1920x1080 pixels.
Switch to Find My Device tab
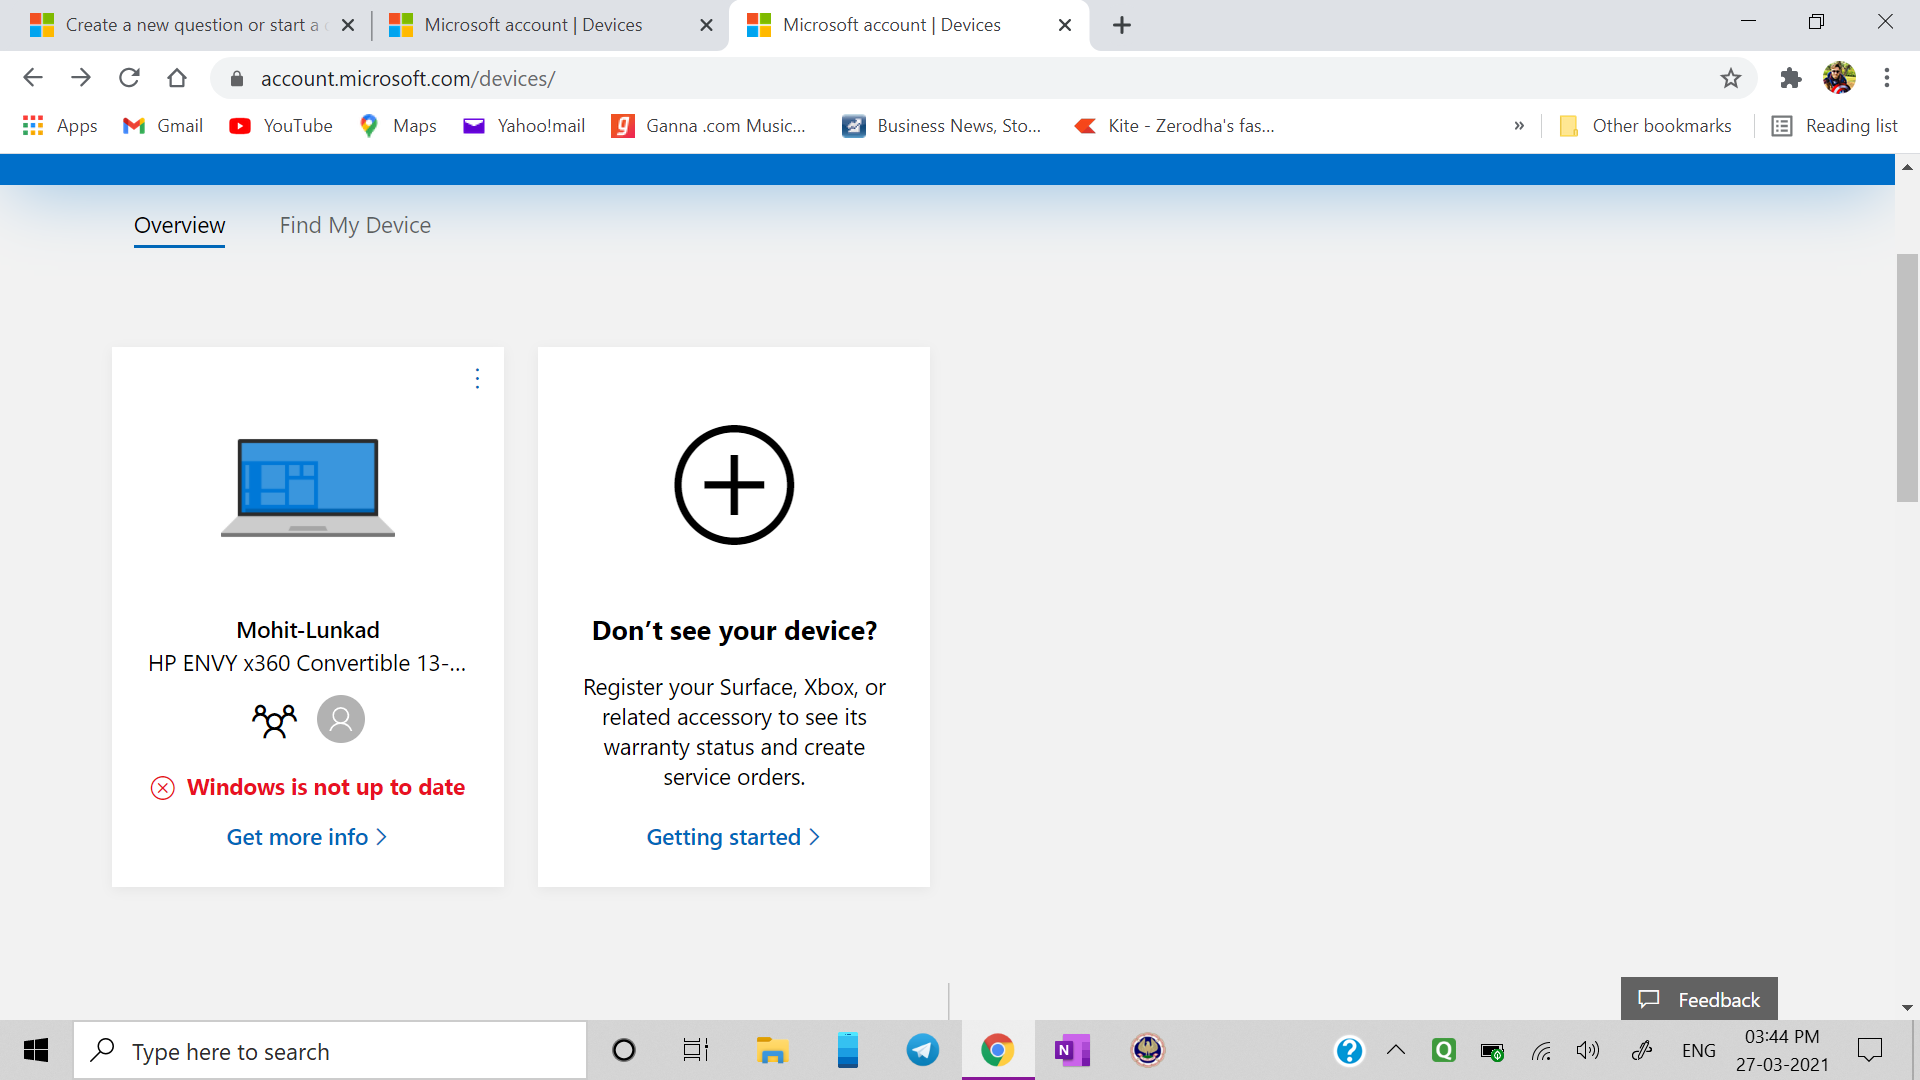(x=355, y=225)
